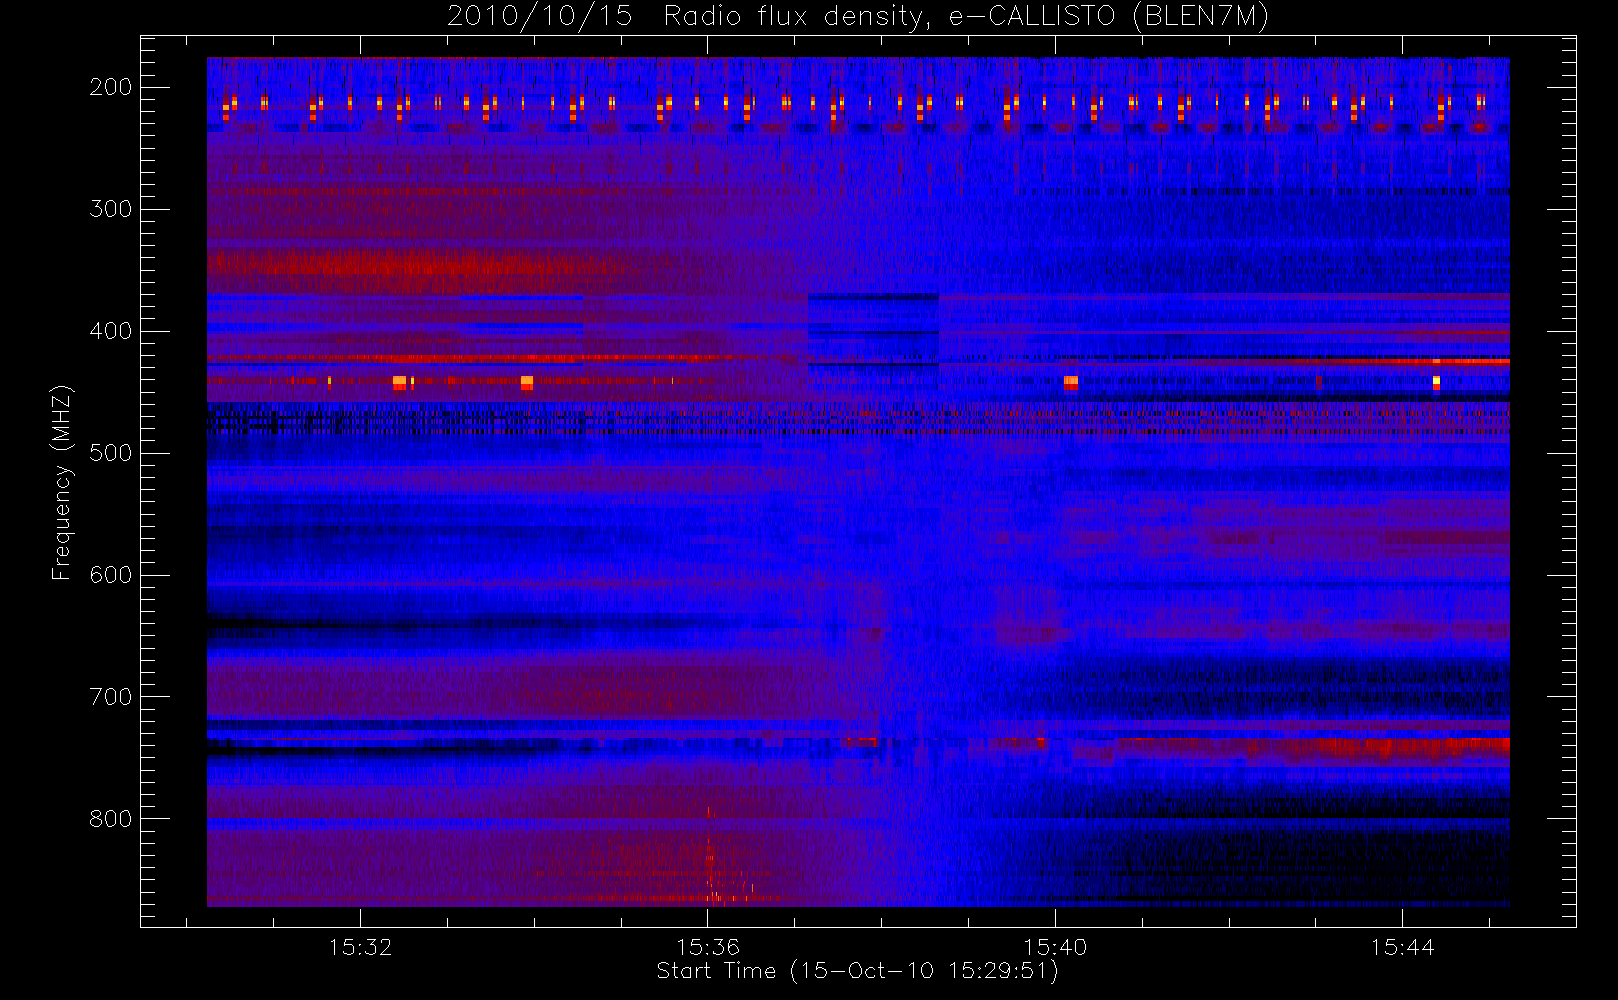This screenshot has width=1618, height=1000.
Task: Click the 15:36 time tick label
Action: coord(708,947)
